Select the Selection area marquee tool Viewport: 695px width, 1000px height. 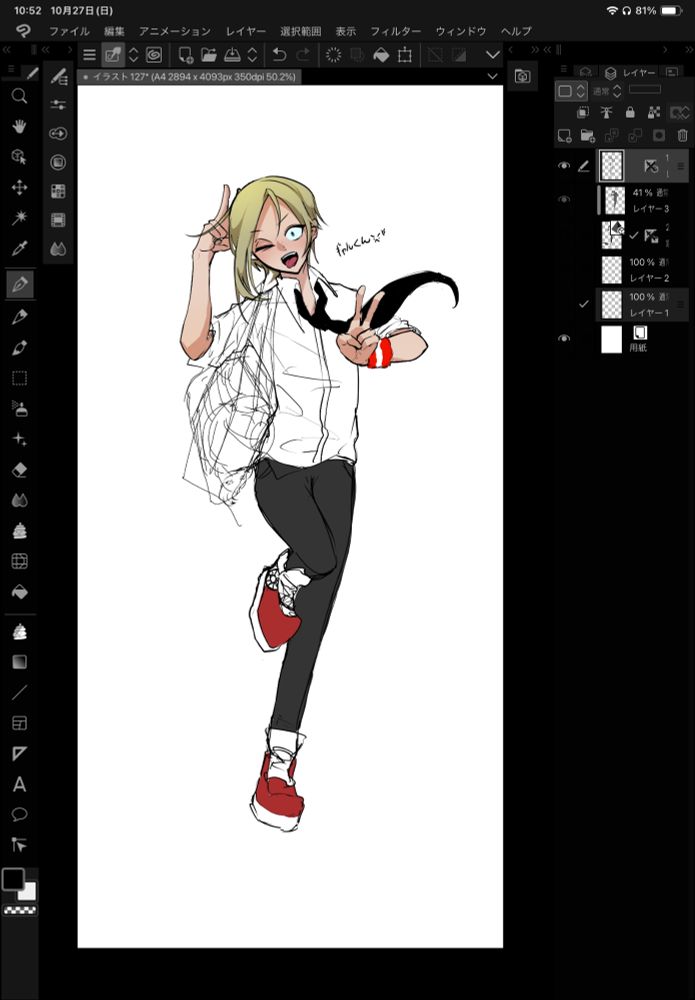pos(19,378)
